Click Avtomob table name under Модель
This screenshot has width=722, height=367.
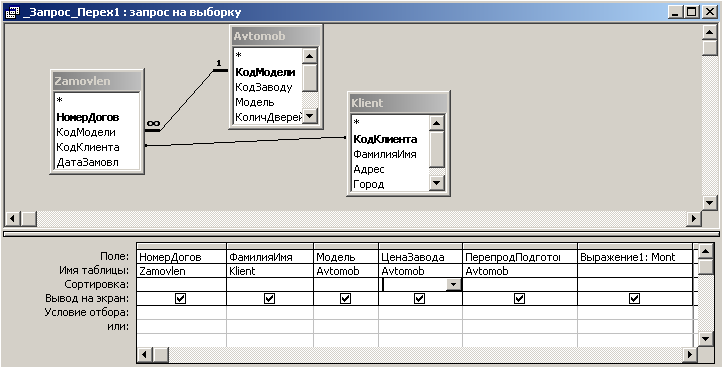pos(346,271)
